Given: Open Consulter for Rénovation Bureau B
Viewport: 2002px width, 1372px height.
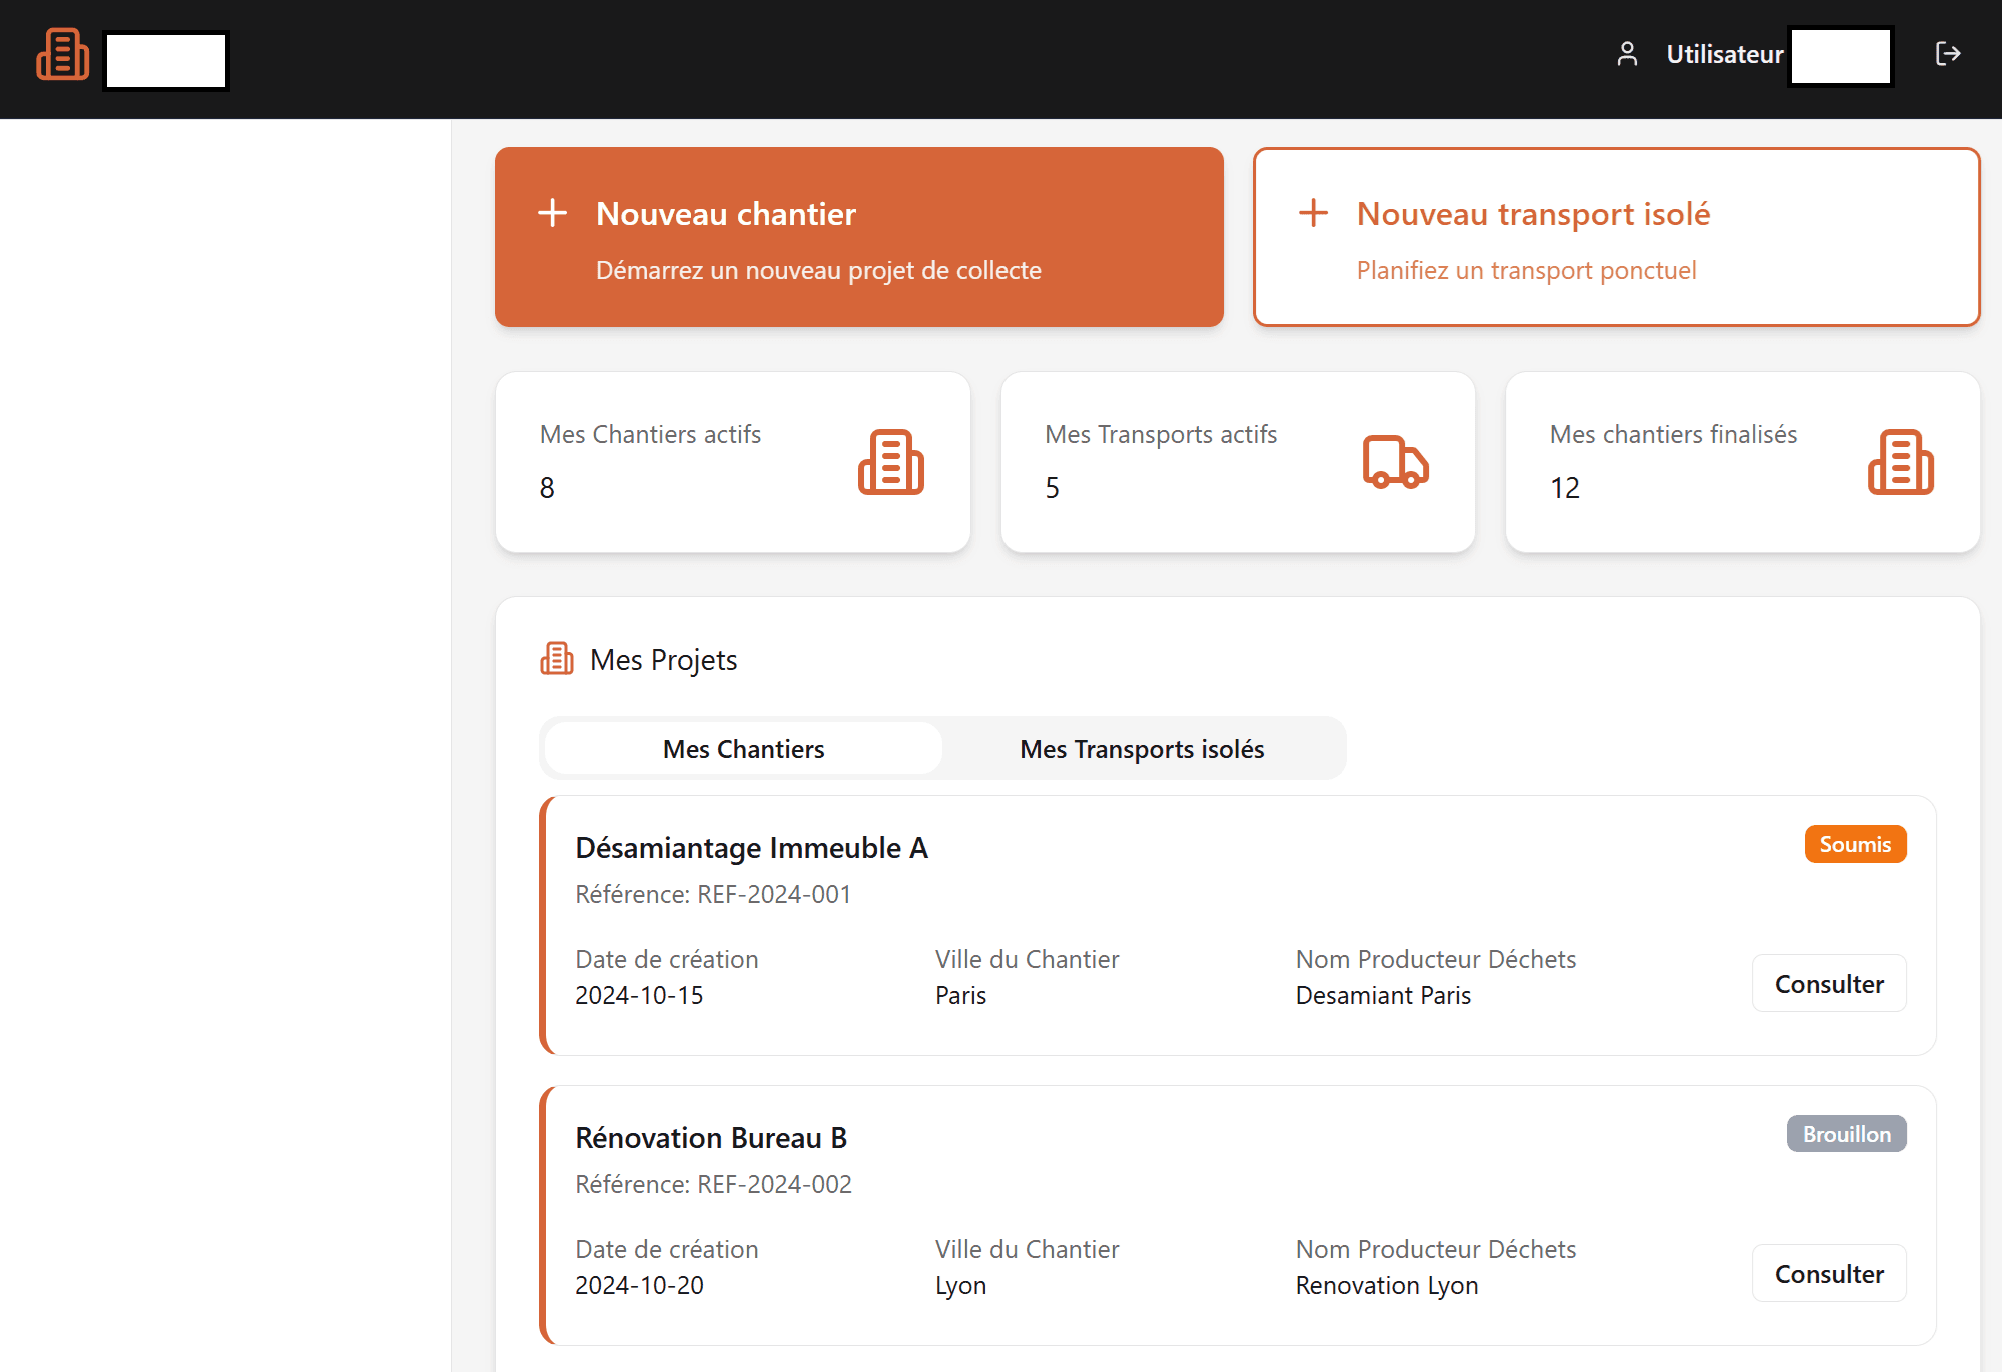Looking at the screenshot, I should tap(1828, 1274).
